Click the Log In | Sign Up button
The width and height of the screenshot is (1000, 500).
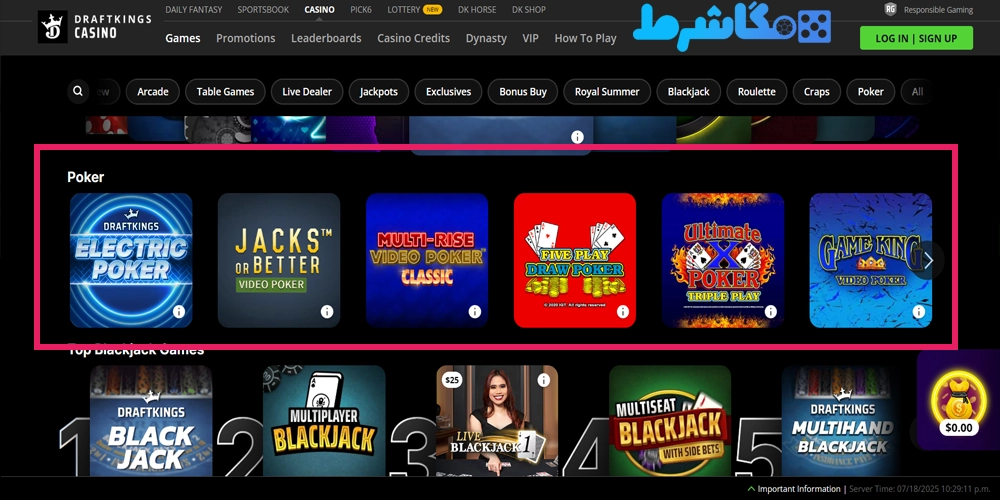click(916, 38)
